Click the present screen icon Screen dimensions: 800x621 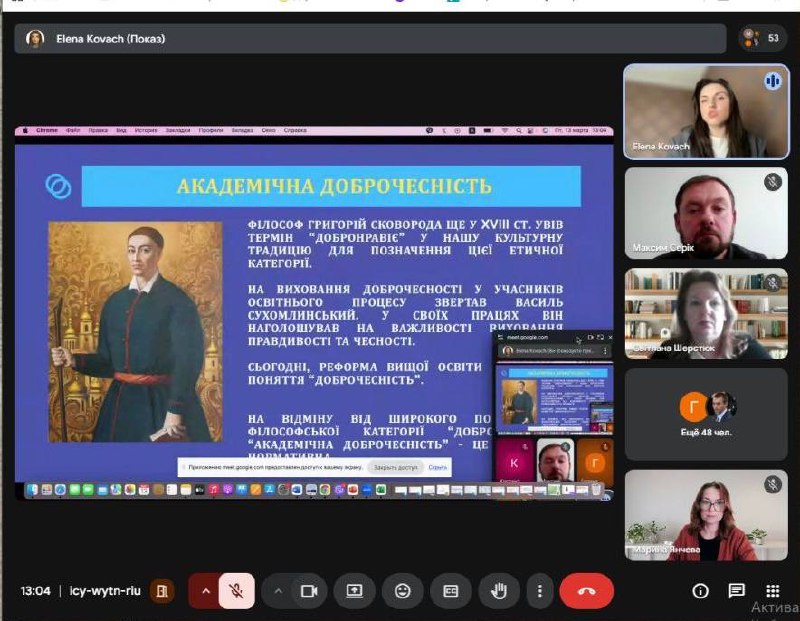(354, 591)
